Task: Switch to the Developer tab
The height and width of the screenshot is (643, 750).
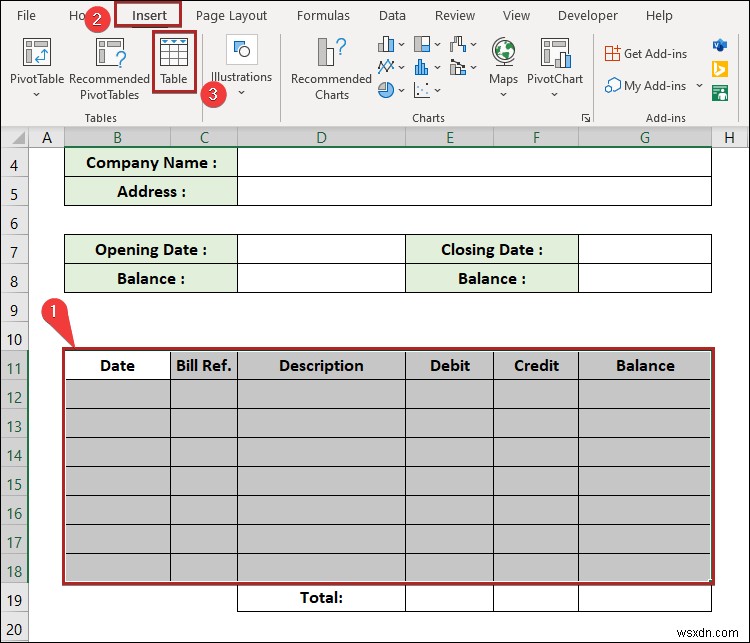Action: point(587,16)
